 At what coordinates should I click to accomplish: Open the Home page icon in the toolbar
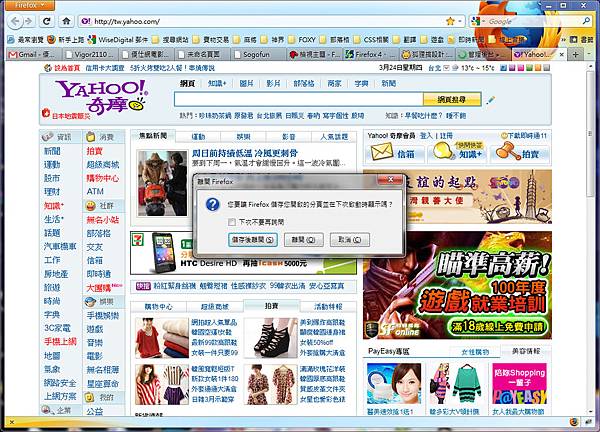[x=66, y=21]
